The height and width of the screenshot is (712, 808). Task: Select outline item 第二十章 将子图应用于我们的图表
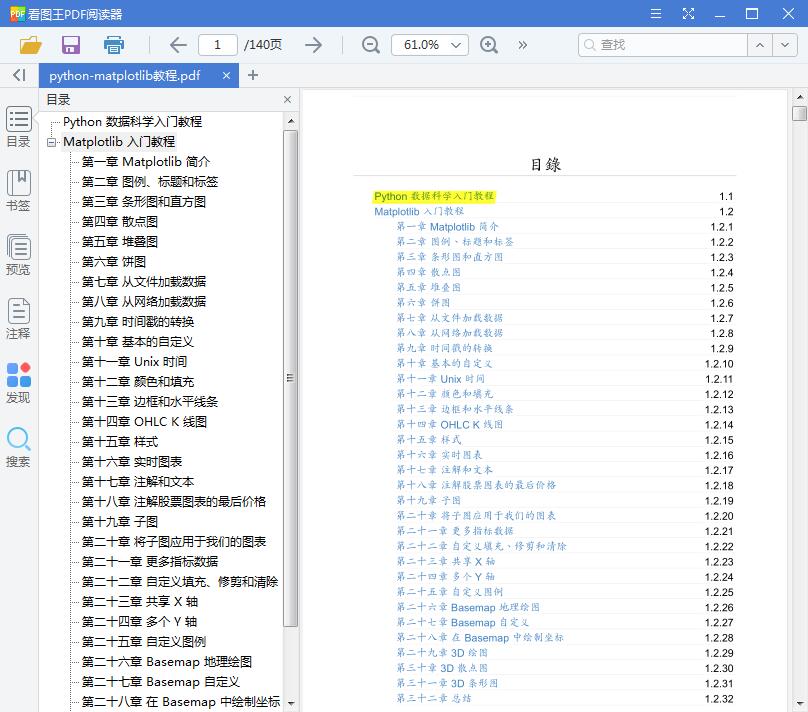tap(174, 542)
